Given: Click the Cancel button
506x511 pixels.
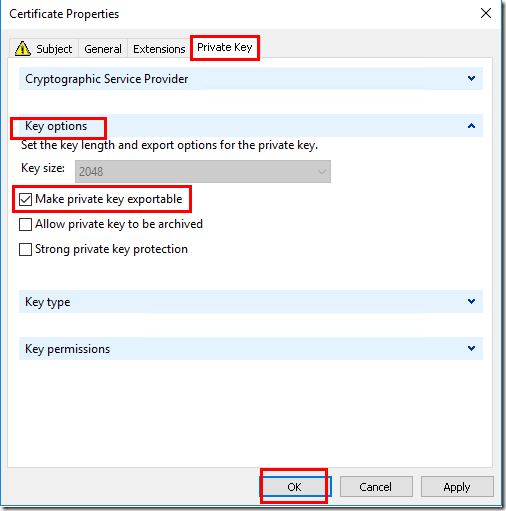Looking at the screenshot, I should (x=376, y=487).
